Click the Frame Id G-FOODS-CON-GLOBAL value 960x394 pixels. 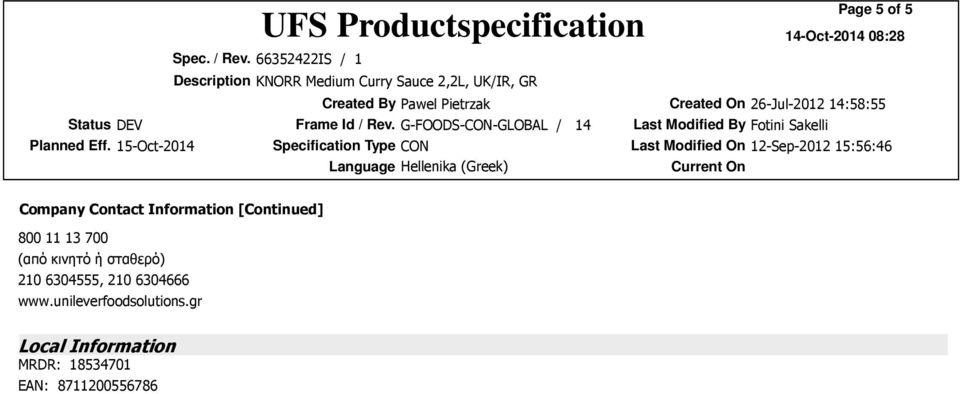(x=474, y=125)
